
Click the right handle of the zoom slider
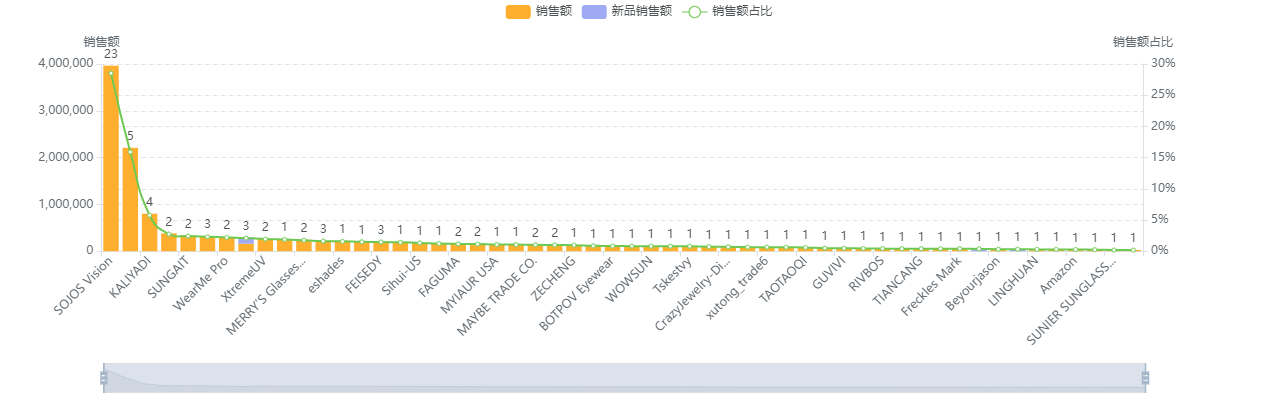1145,378
